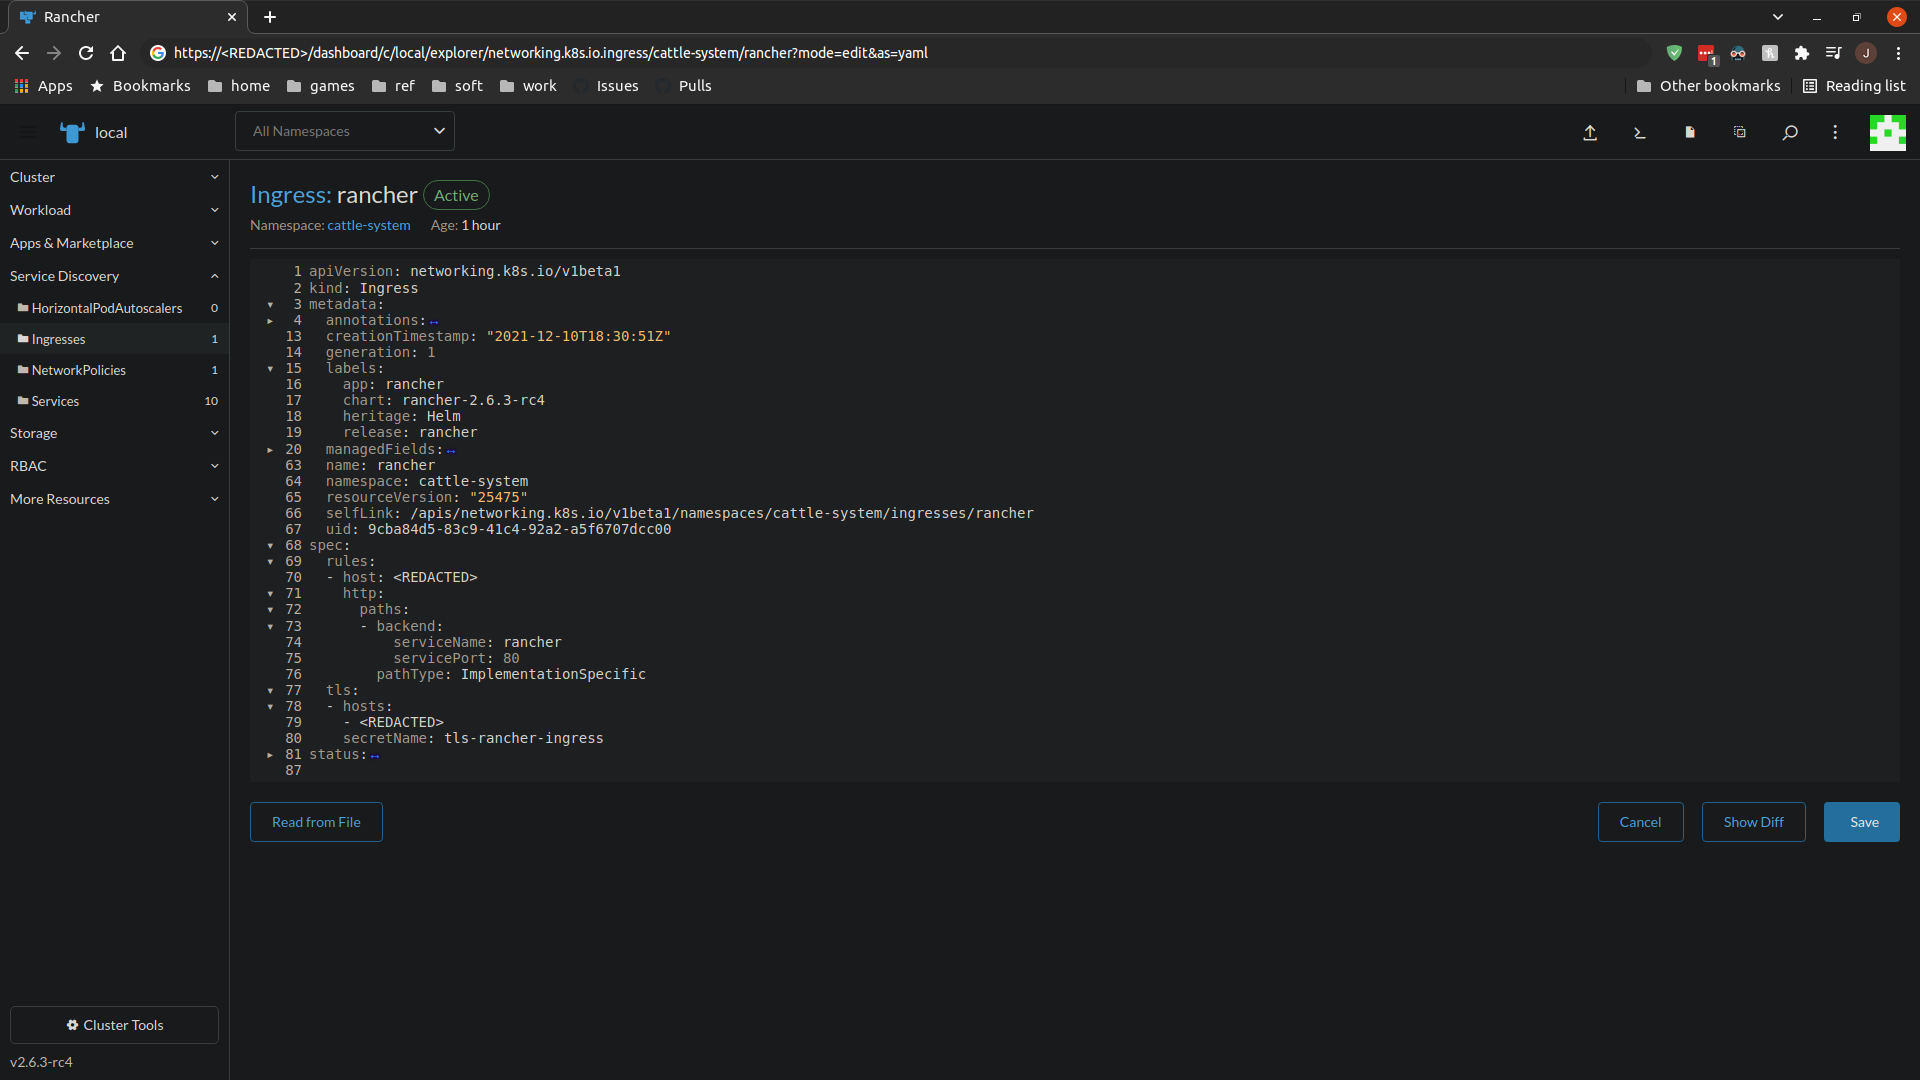Open the All Namespaces dropdown

[x=344, y=131]
